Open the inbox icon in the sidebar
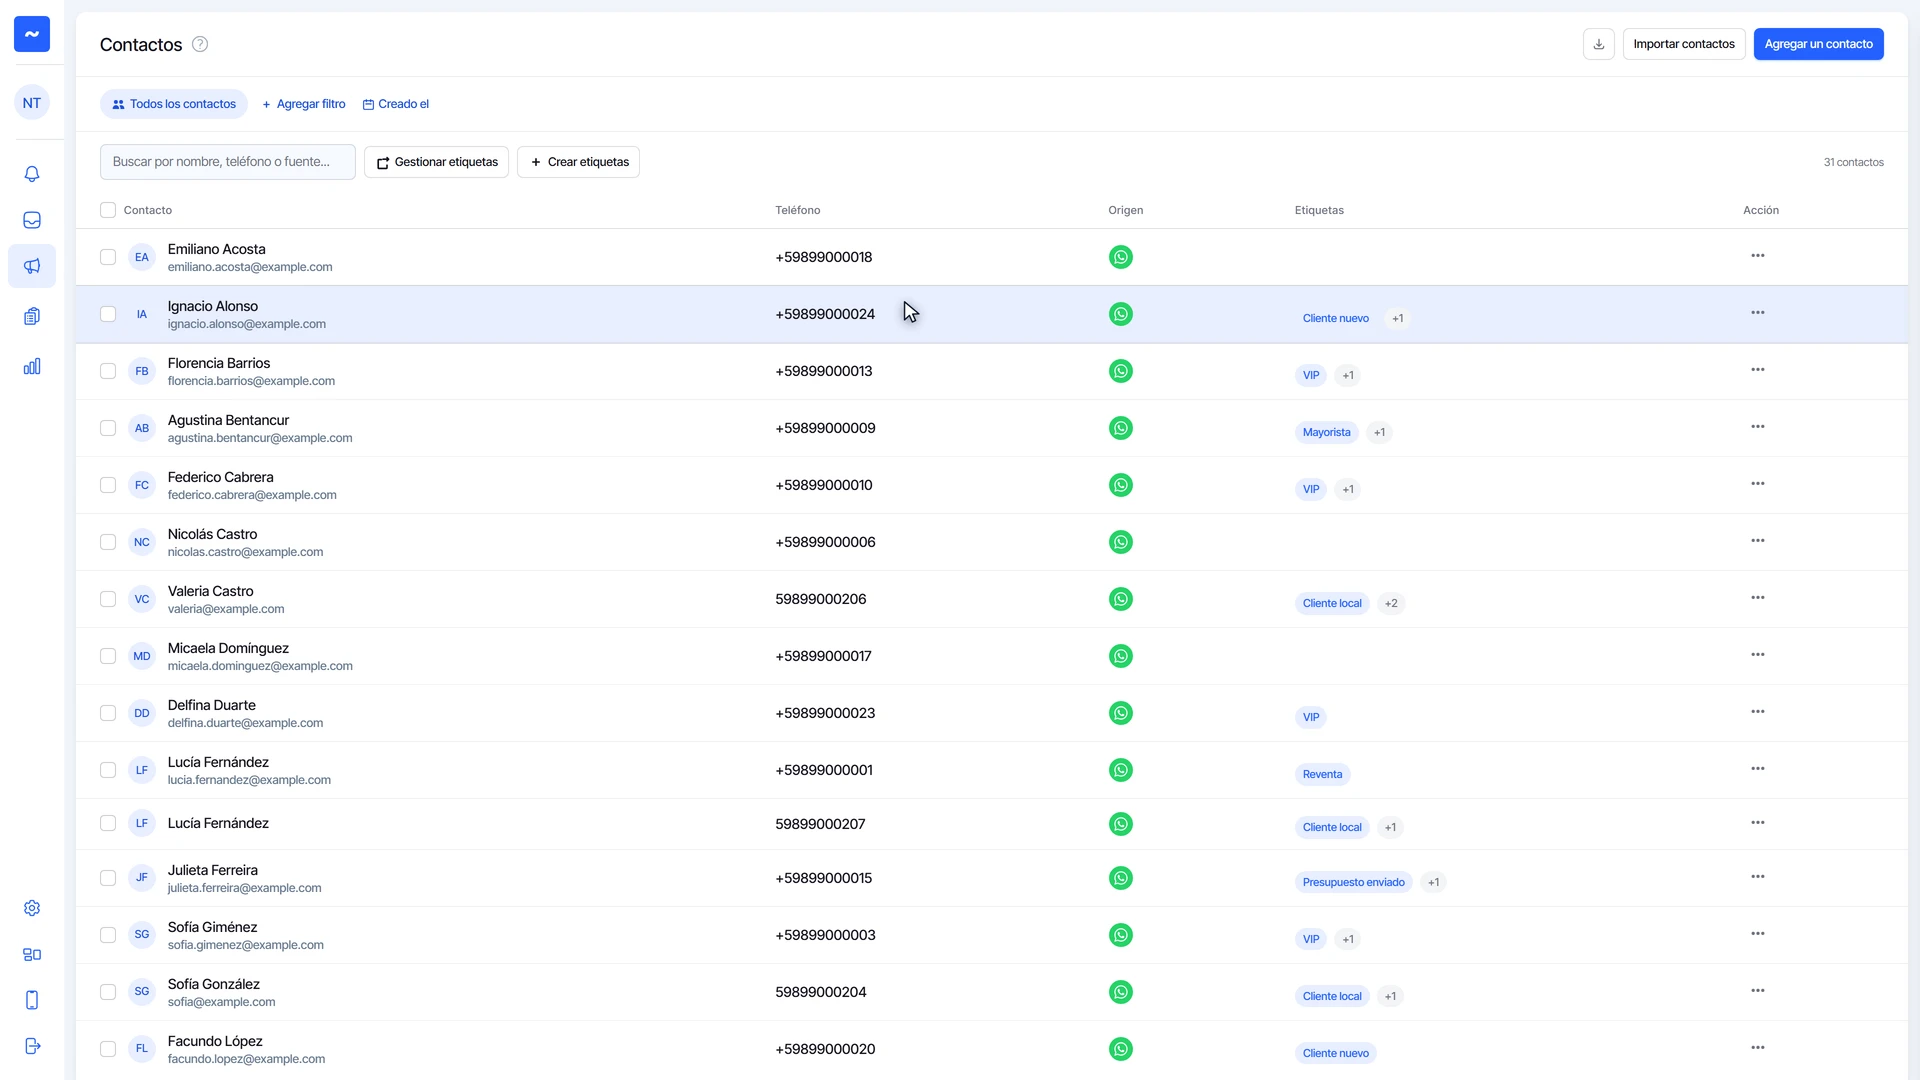The height and width of the screenshot is (1080, 1920). point(32,220)
